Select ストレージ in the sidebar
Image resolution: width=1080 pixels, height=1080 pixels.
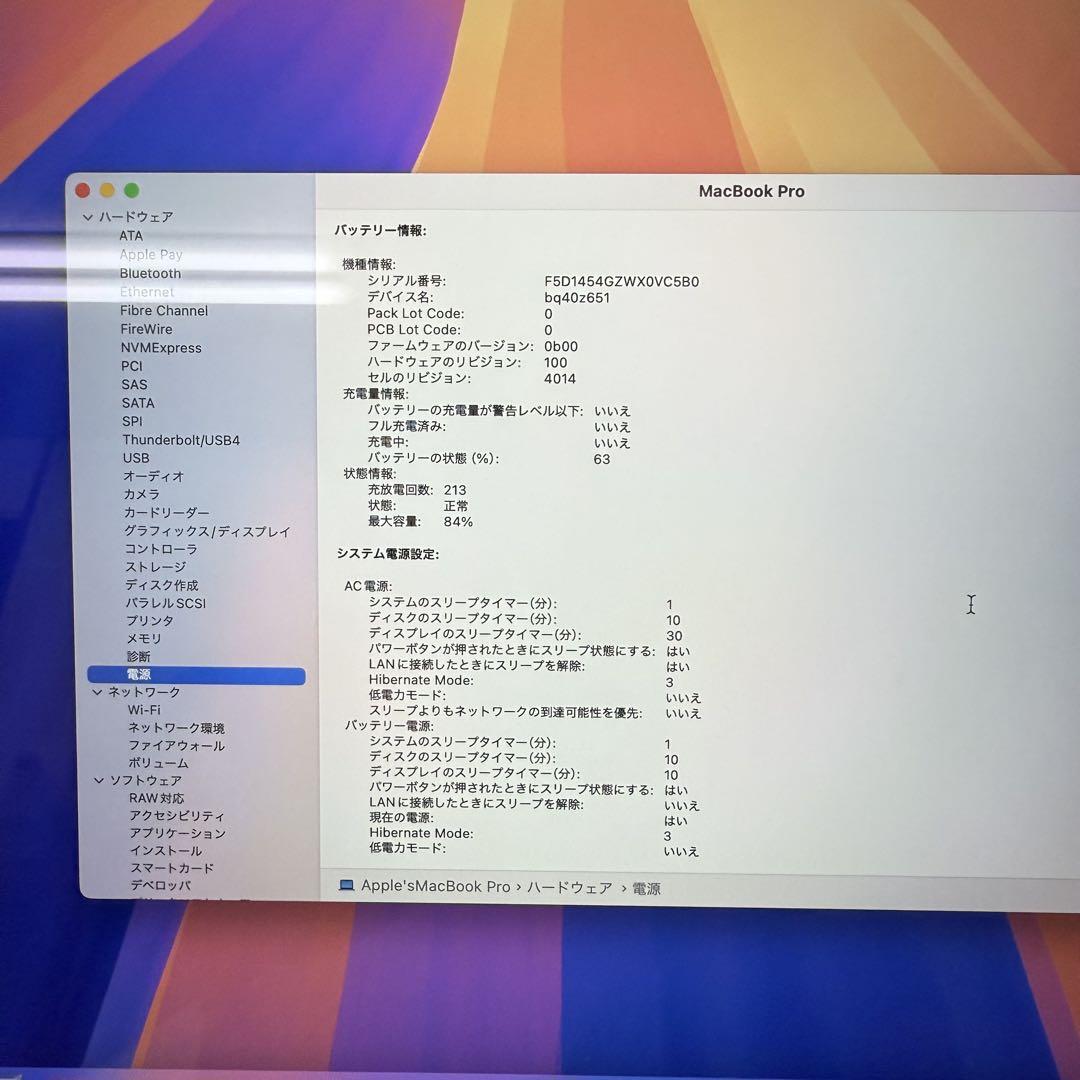[155, 567]
